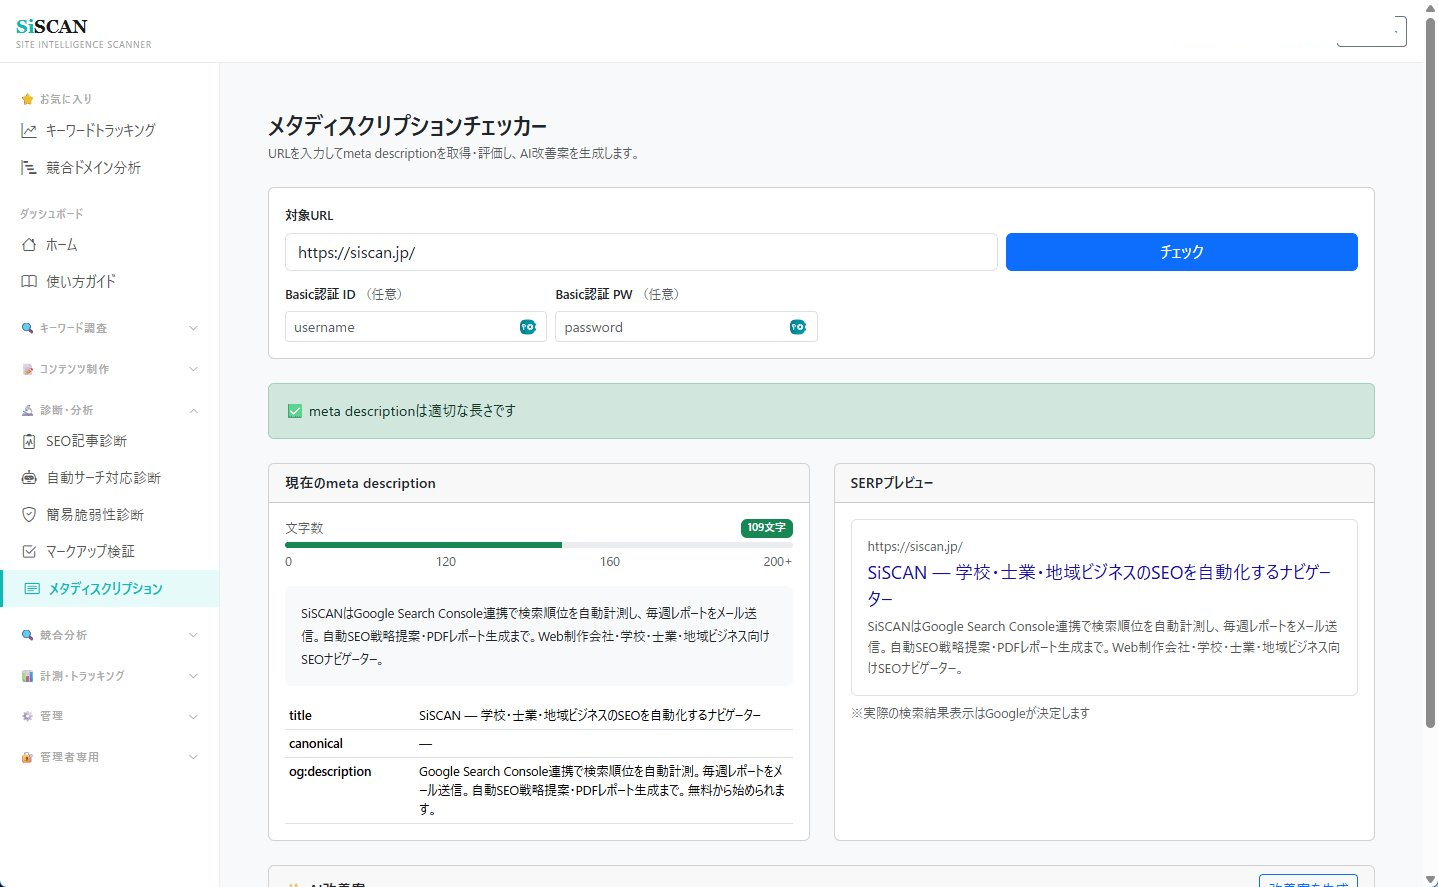This screenshot has width=1438, height=887.
Task: Click the メタディスクリプション sidebar icon
Action: [32, 589]
